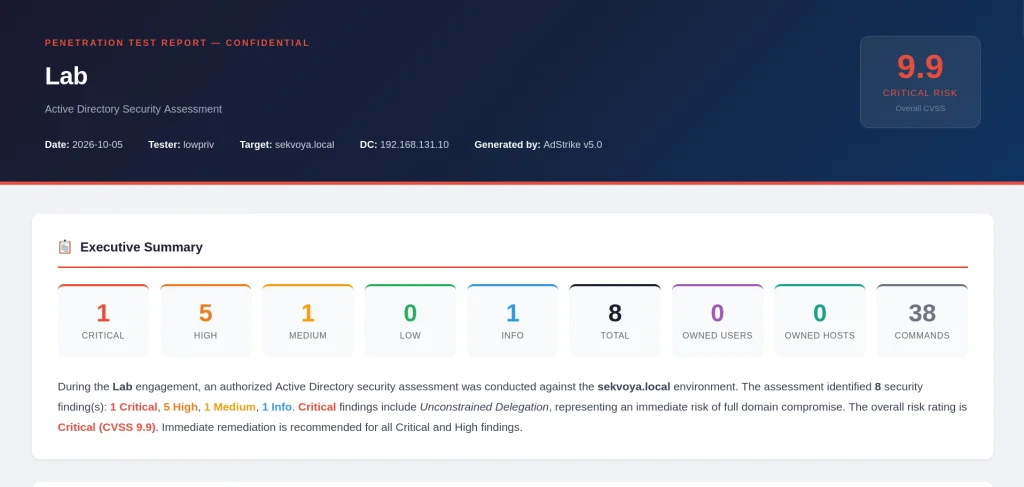Select the Tester lowpriv entry
This screenshot has width=1024, height=487.
click(x=181, y=144)
